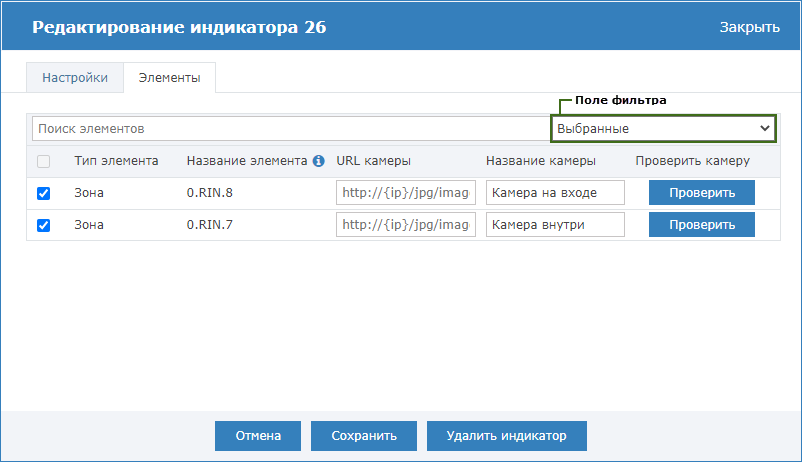Click the info icon beside Название элемента

click(x=318, y=161)
